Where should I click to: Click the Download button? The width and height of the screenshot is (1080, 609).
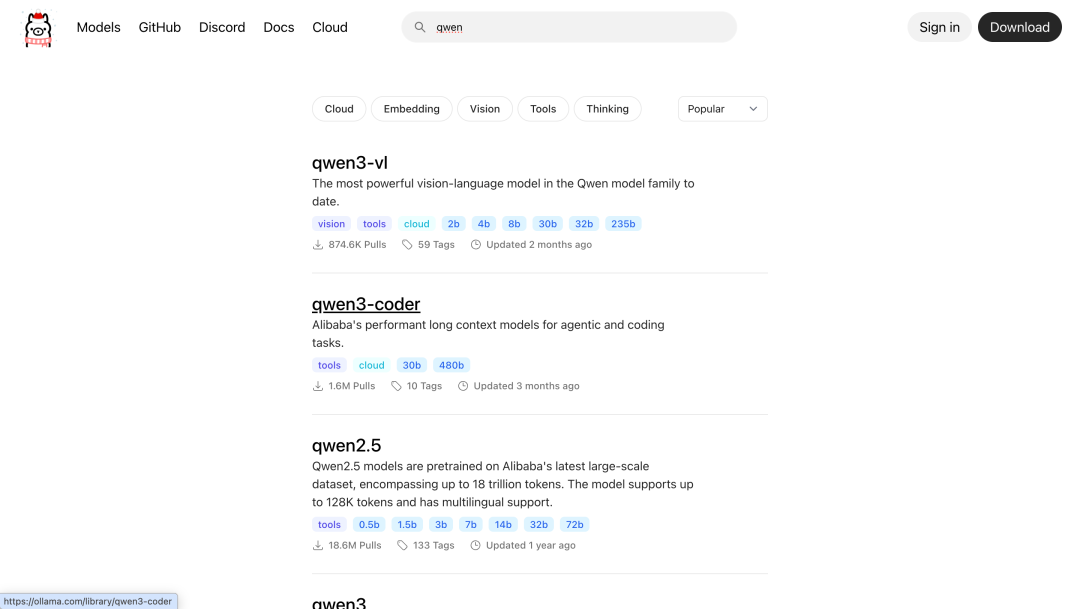(1019, 27)
